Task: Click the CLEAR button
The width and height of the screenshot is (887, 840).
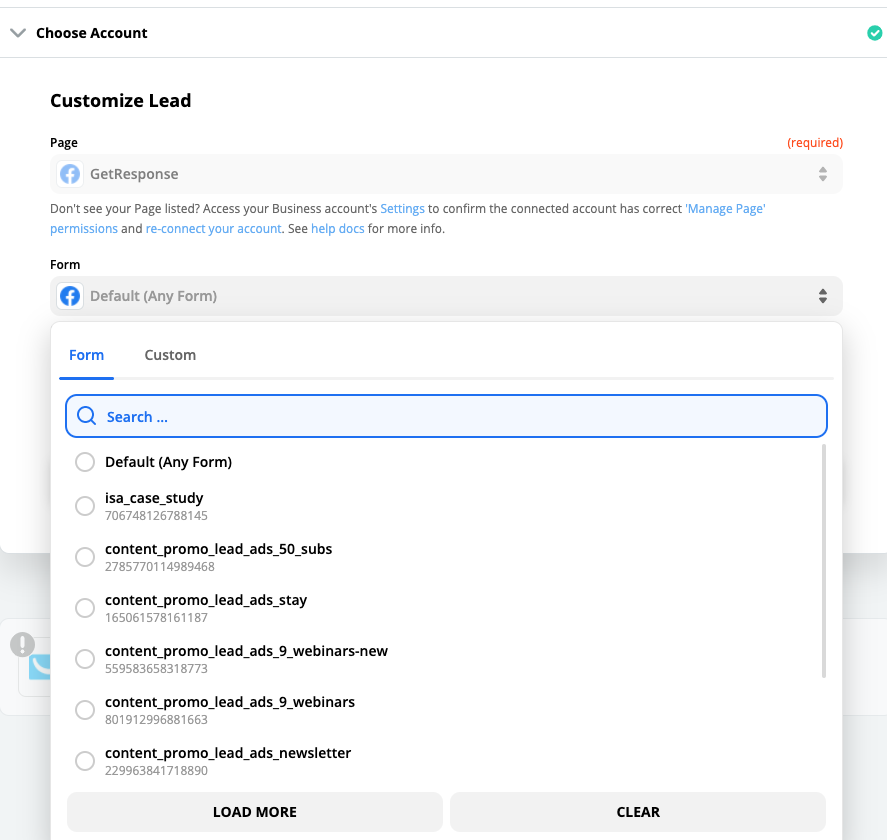Action: point(638,812)
